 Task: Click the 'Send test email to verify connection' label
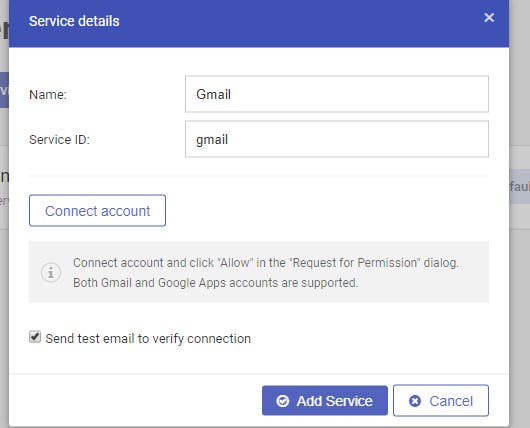[x=148, y=338]
